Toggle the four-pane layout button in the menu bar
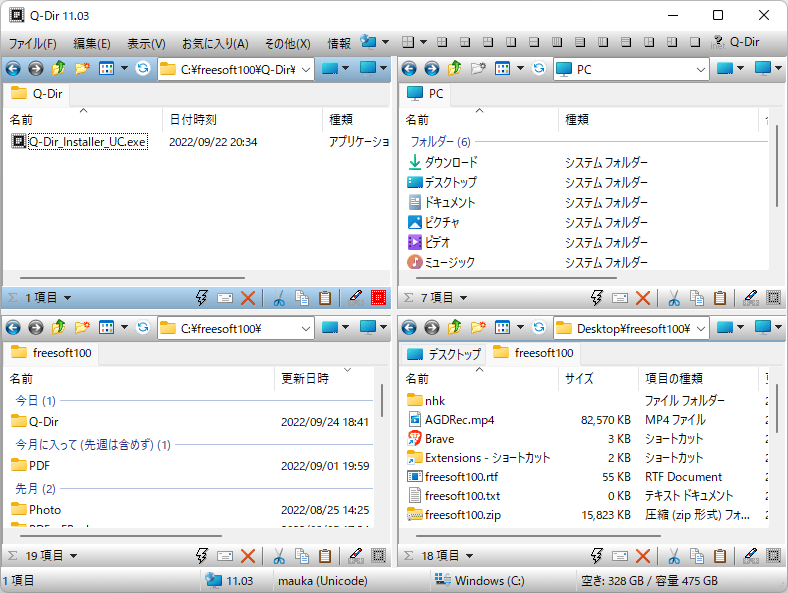Image resolution: width=788 pixels, height=593 pixels. click(408, 43)
